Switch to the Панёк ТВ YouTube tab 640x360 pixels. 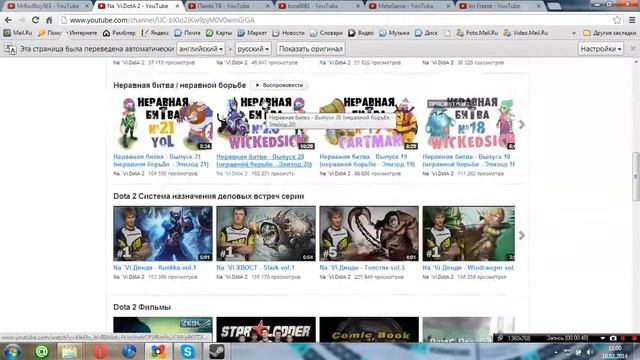pos(229,6)
